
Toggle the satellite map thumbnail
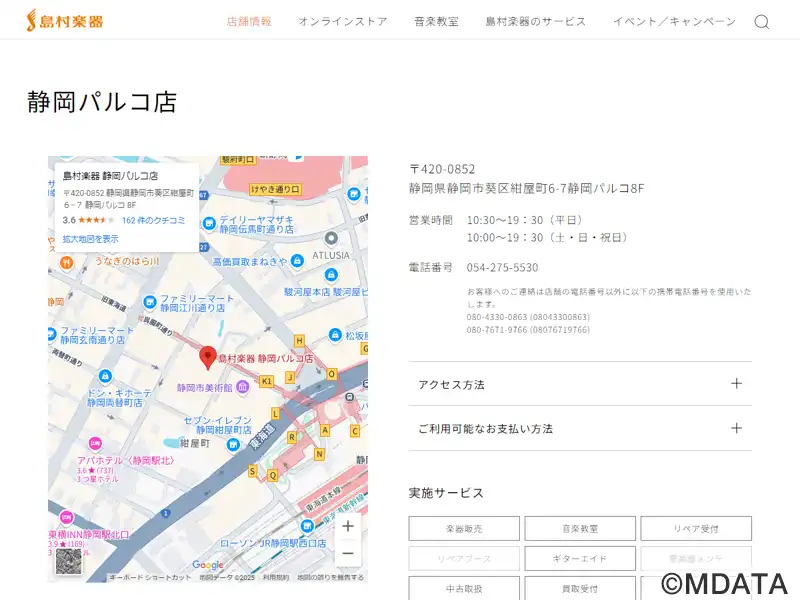tap(68, 561)
